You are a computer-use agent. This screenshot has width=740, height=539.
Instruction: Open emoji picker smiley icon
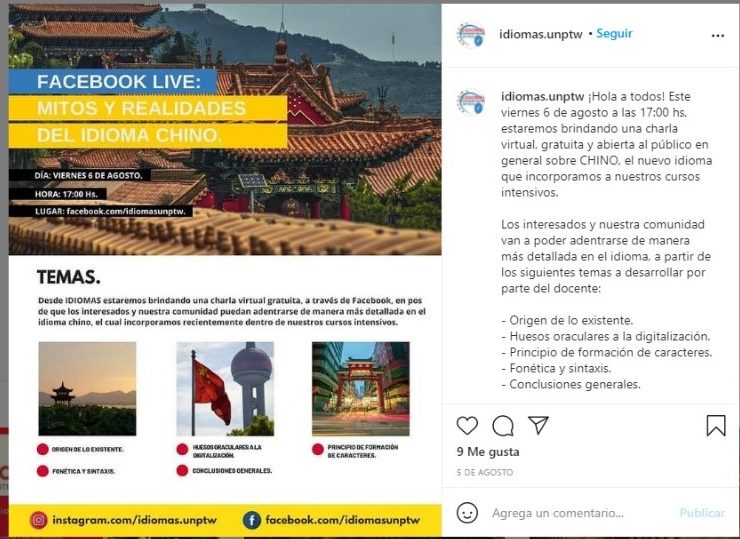467,513
